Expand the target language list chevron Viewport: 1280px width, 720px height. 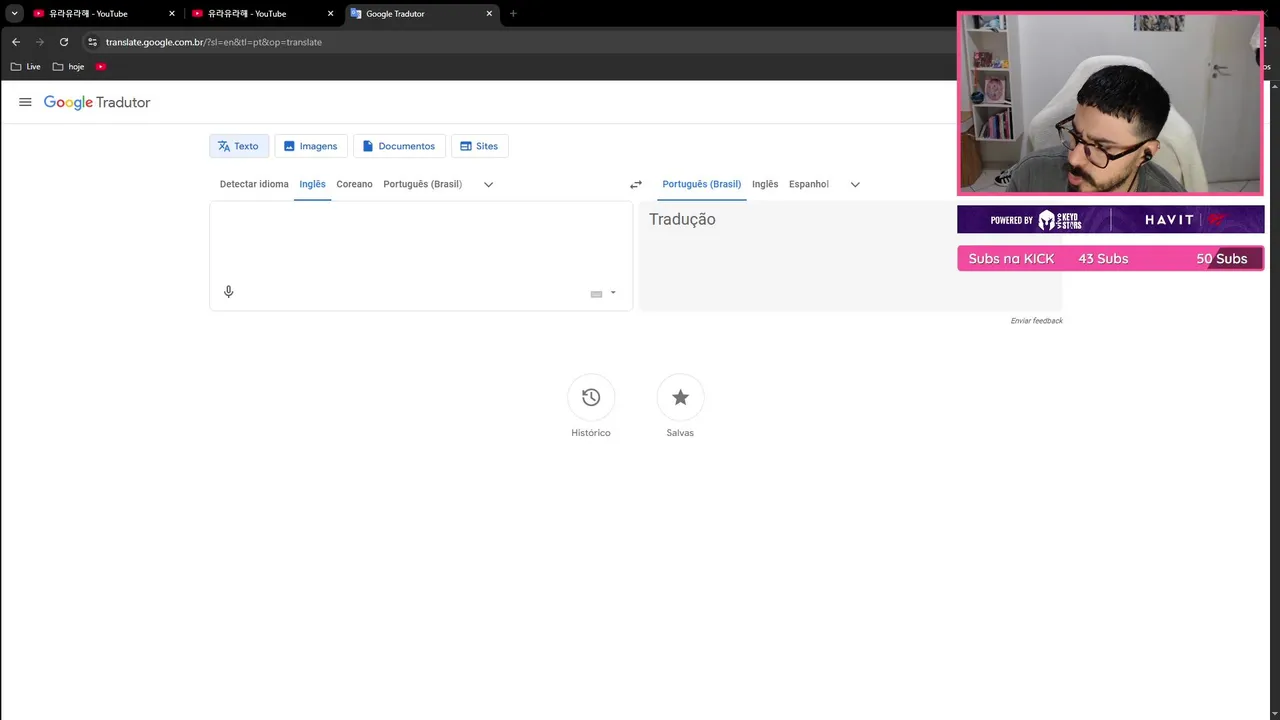tap(855, 184)
